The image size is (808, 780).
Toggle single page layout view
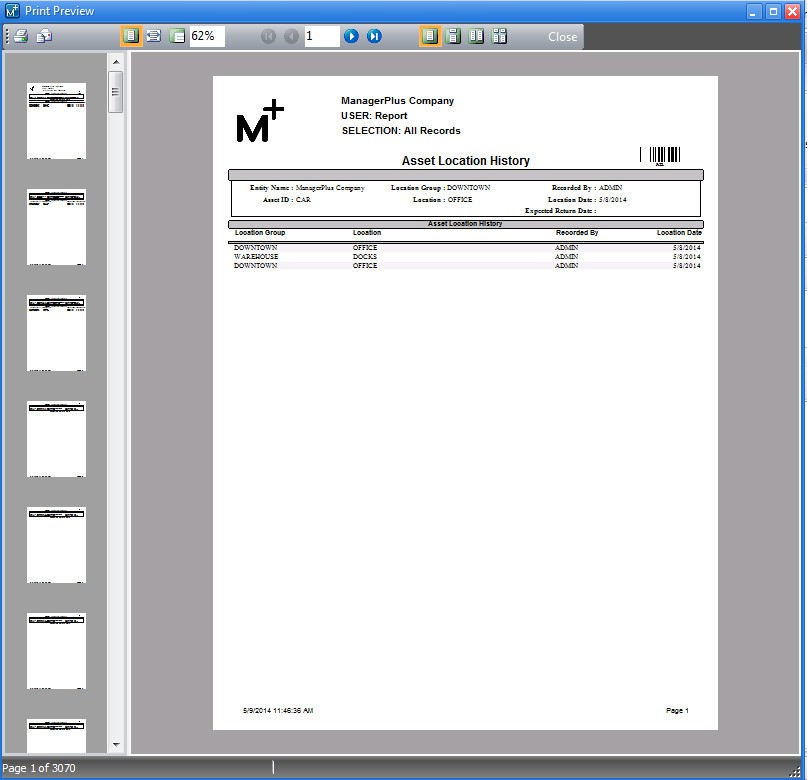point(430,36)
